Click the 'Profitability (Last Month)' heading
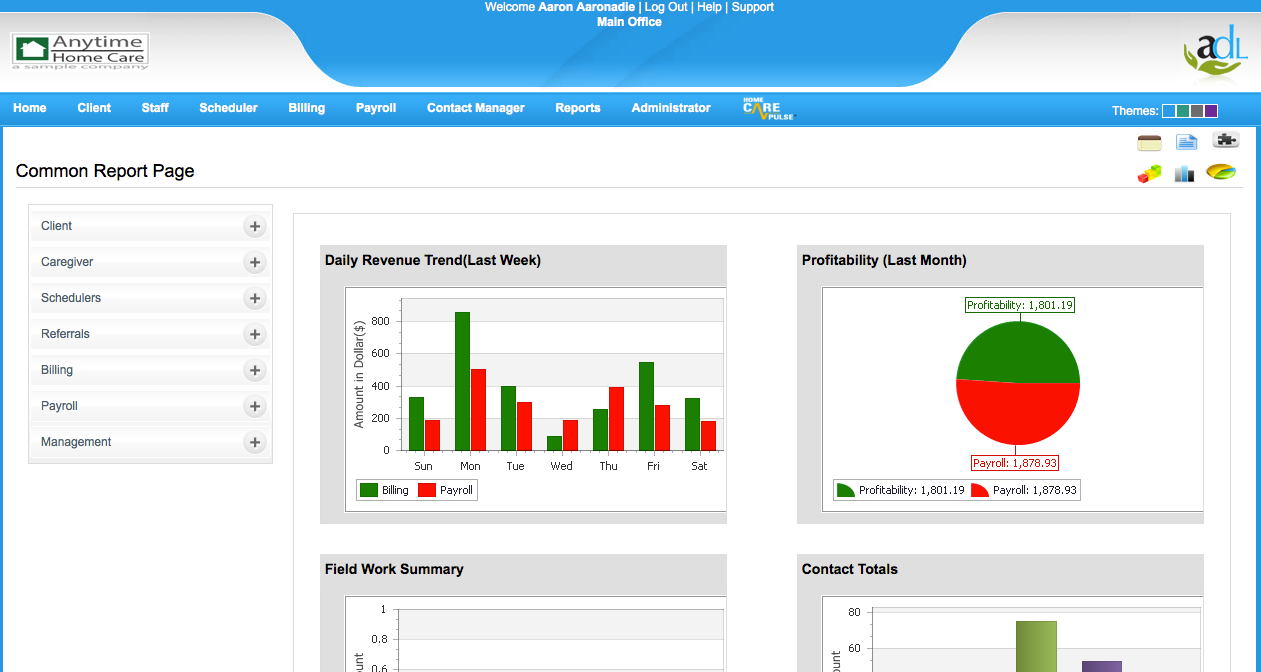Screen dimensions: 1261x672 pyautogui.click(x=884, y=261)
